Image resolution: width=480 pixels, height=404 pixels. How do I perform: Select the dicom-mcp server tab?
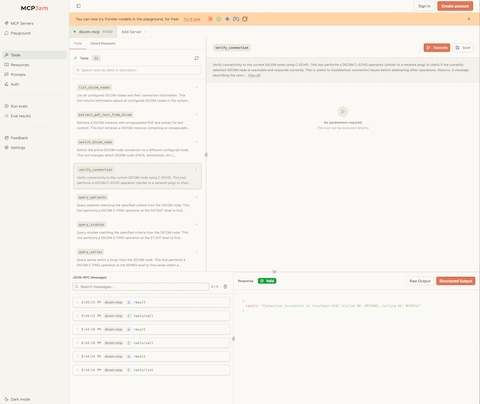tap(93, 32)
